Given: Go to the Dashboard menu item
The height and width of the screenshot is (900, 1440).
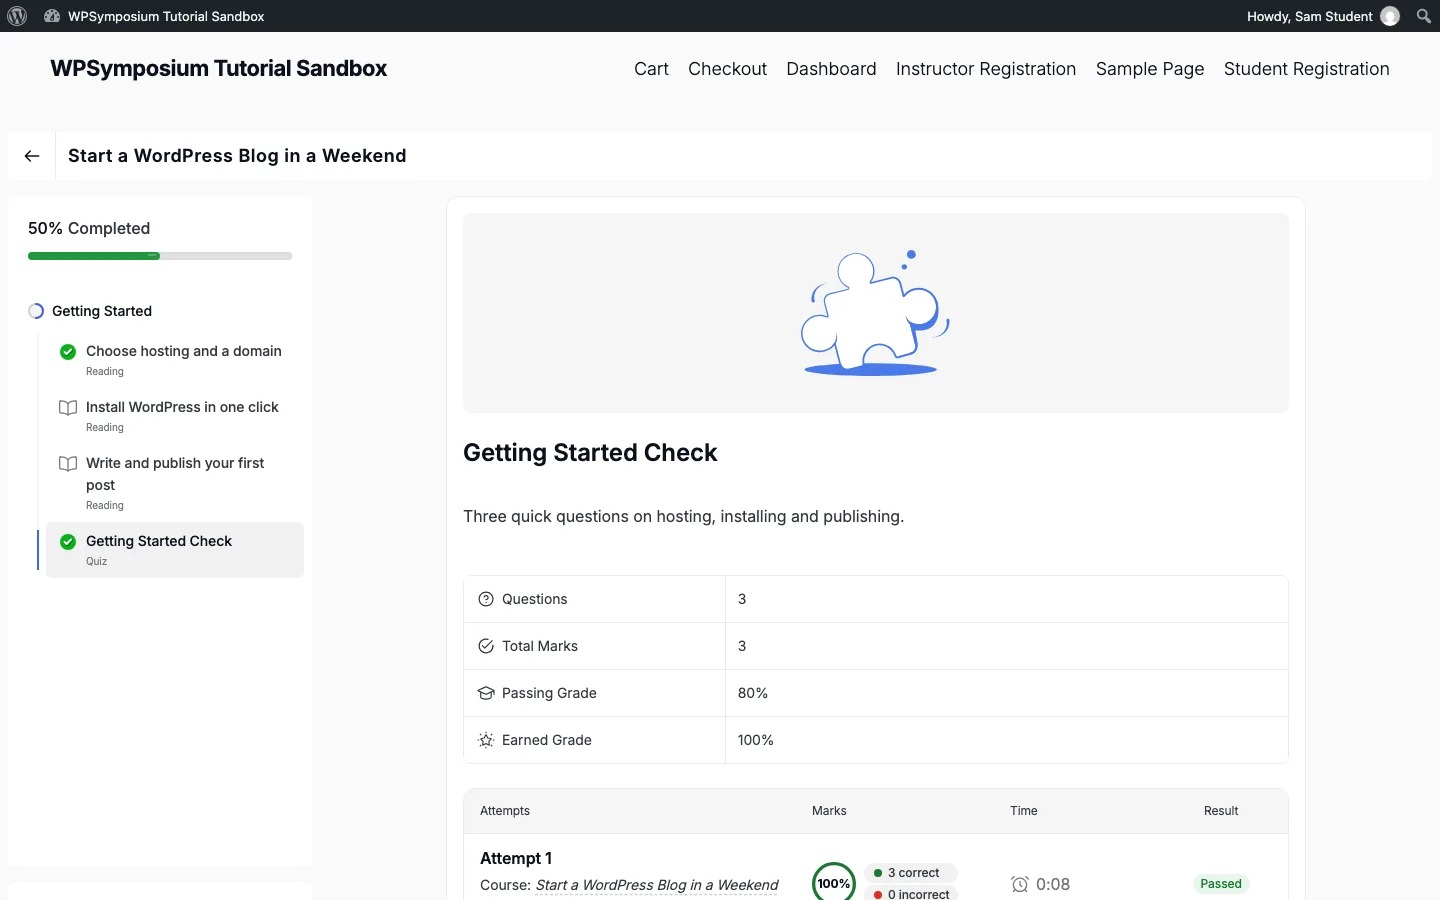Looking at the screenshot, I should pos(831,69).
